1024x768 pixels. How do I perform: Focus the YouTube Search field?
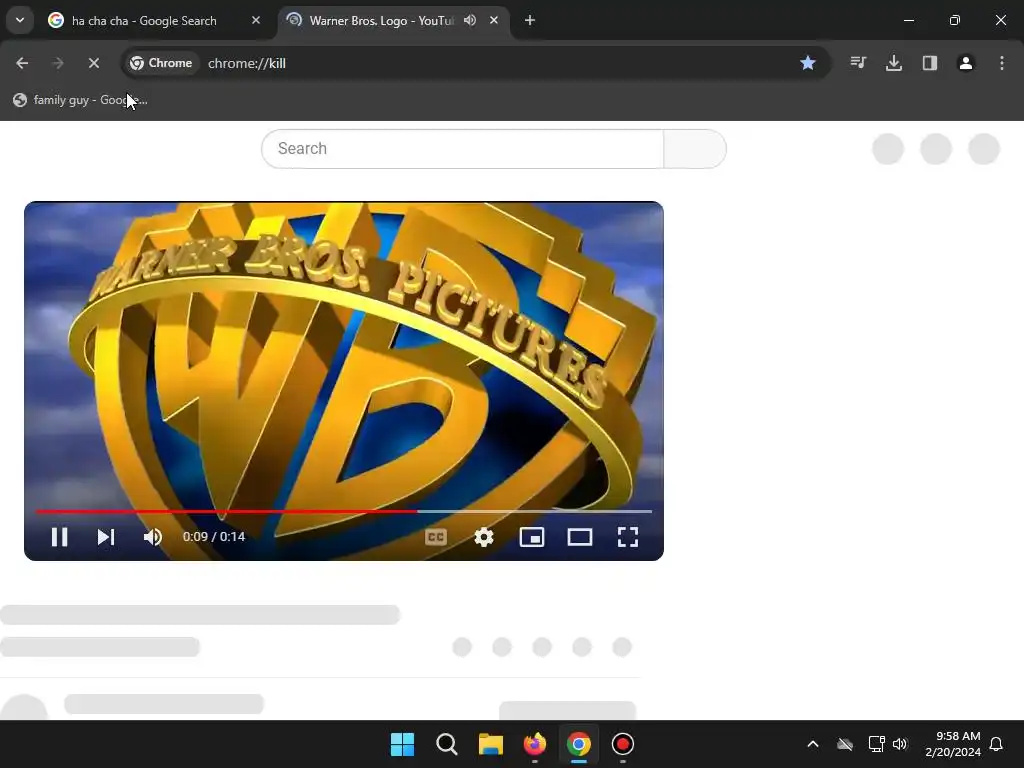click(x=462, y=149)
